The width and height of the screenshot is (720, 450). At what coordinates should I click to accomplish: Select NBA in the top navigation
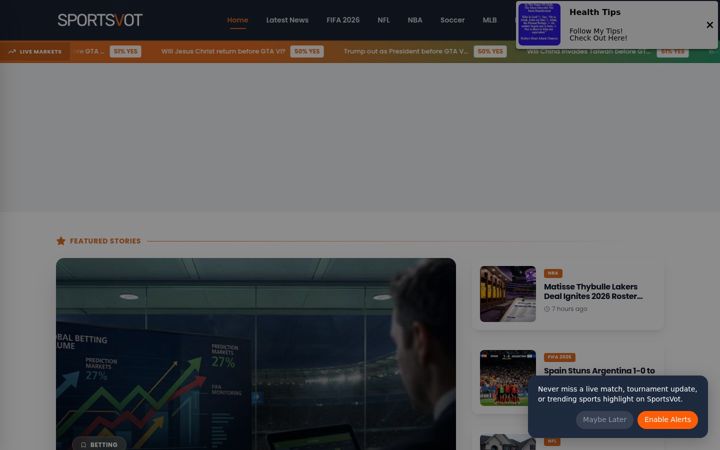coord(415,20)
